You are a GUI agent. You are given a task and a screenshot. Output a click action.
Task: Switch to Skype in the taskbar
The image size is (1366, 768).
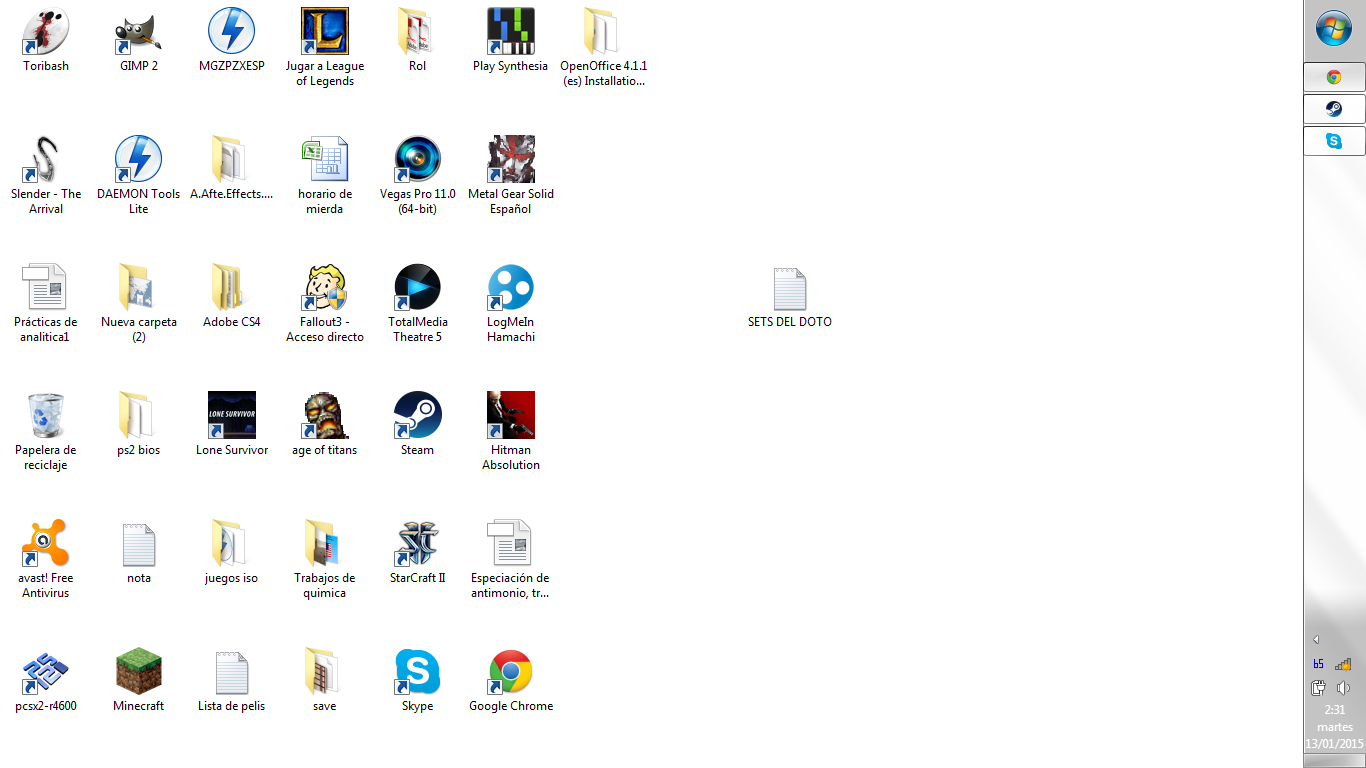(x=1334, y=141)
